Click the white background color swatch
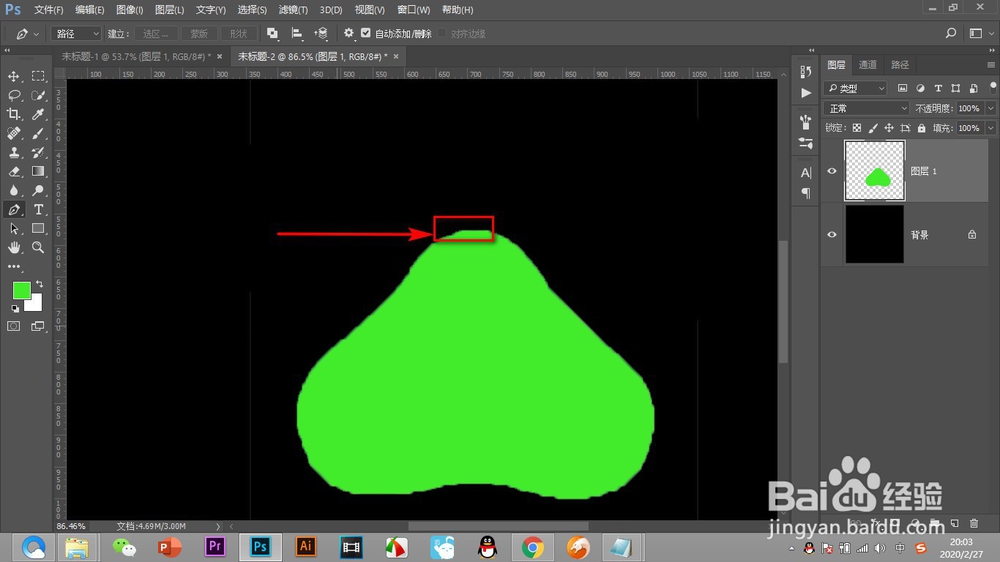Screen dimensions: 1000x562 [34, 304]
